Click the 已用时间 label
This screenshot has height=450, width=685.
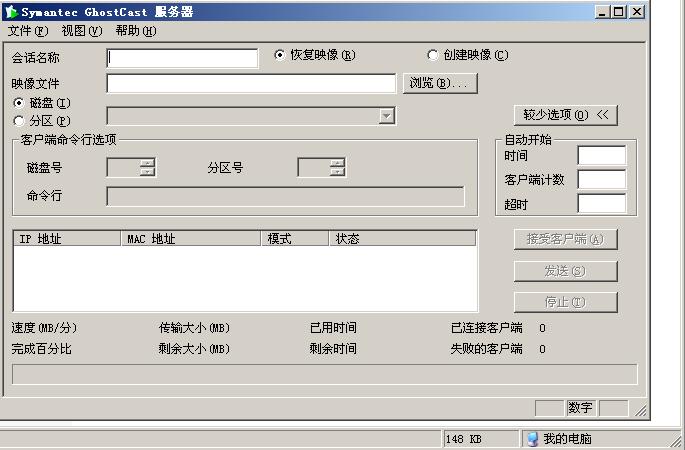333,328
